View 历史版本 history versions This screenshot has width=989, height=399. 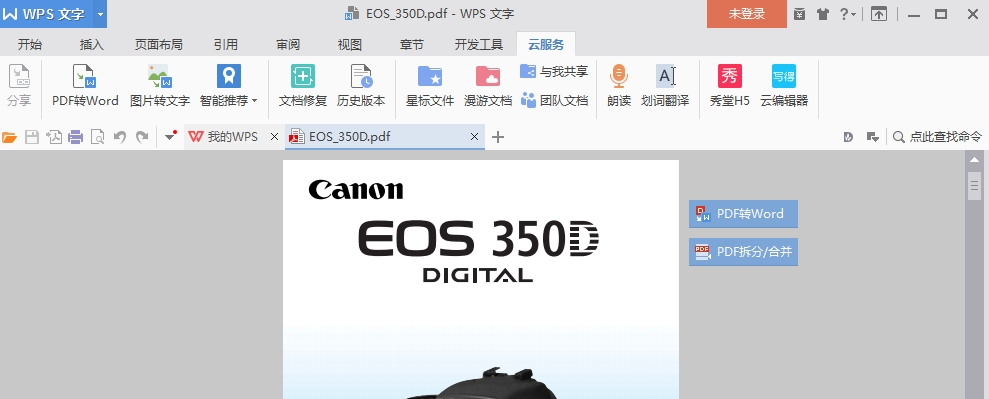pyautogui.click(x=361, y=86)
